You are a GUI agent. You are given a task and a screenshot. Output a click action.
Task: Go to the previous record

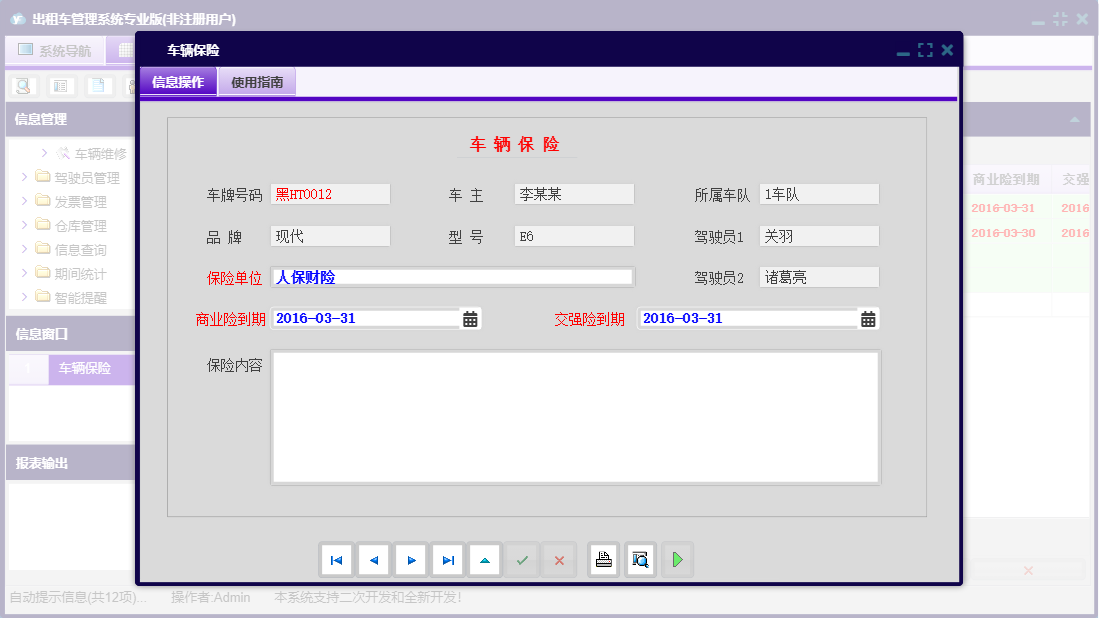click(374, 560)
